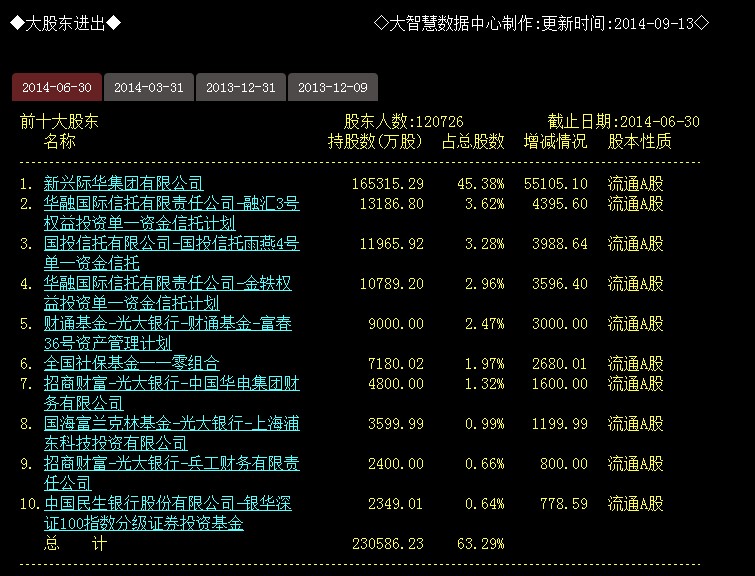Click the 占总股数 column header

point(473,142)
